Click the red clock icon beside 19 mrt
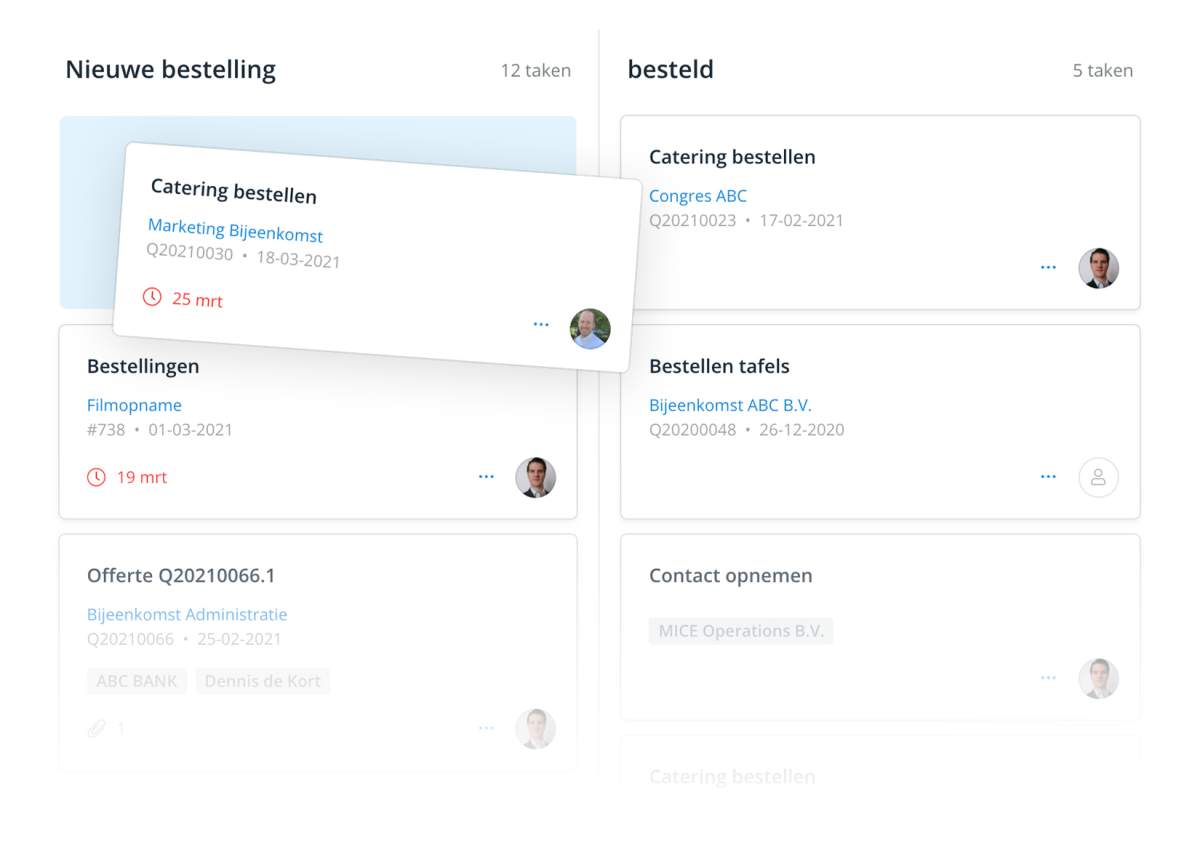The image size is (1200, 866). tap(96, 477)
